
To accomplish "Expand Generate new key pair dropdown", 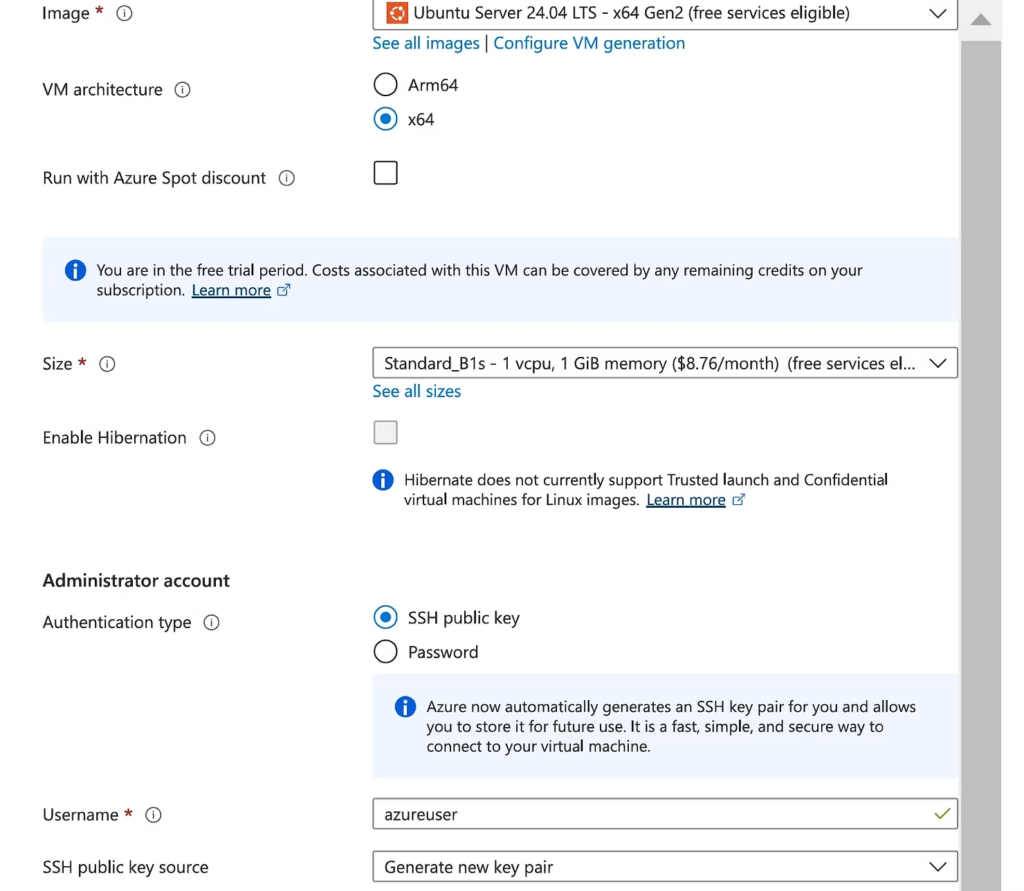I will [x=665, y=867].
